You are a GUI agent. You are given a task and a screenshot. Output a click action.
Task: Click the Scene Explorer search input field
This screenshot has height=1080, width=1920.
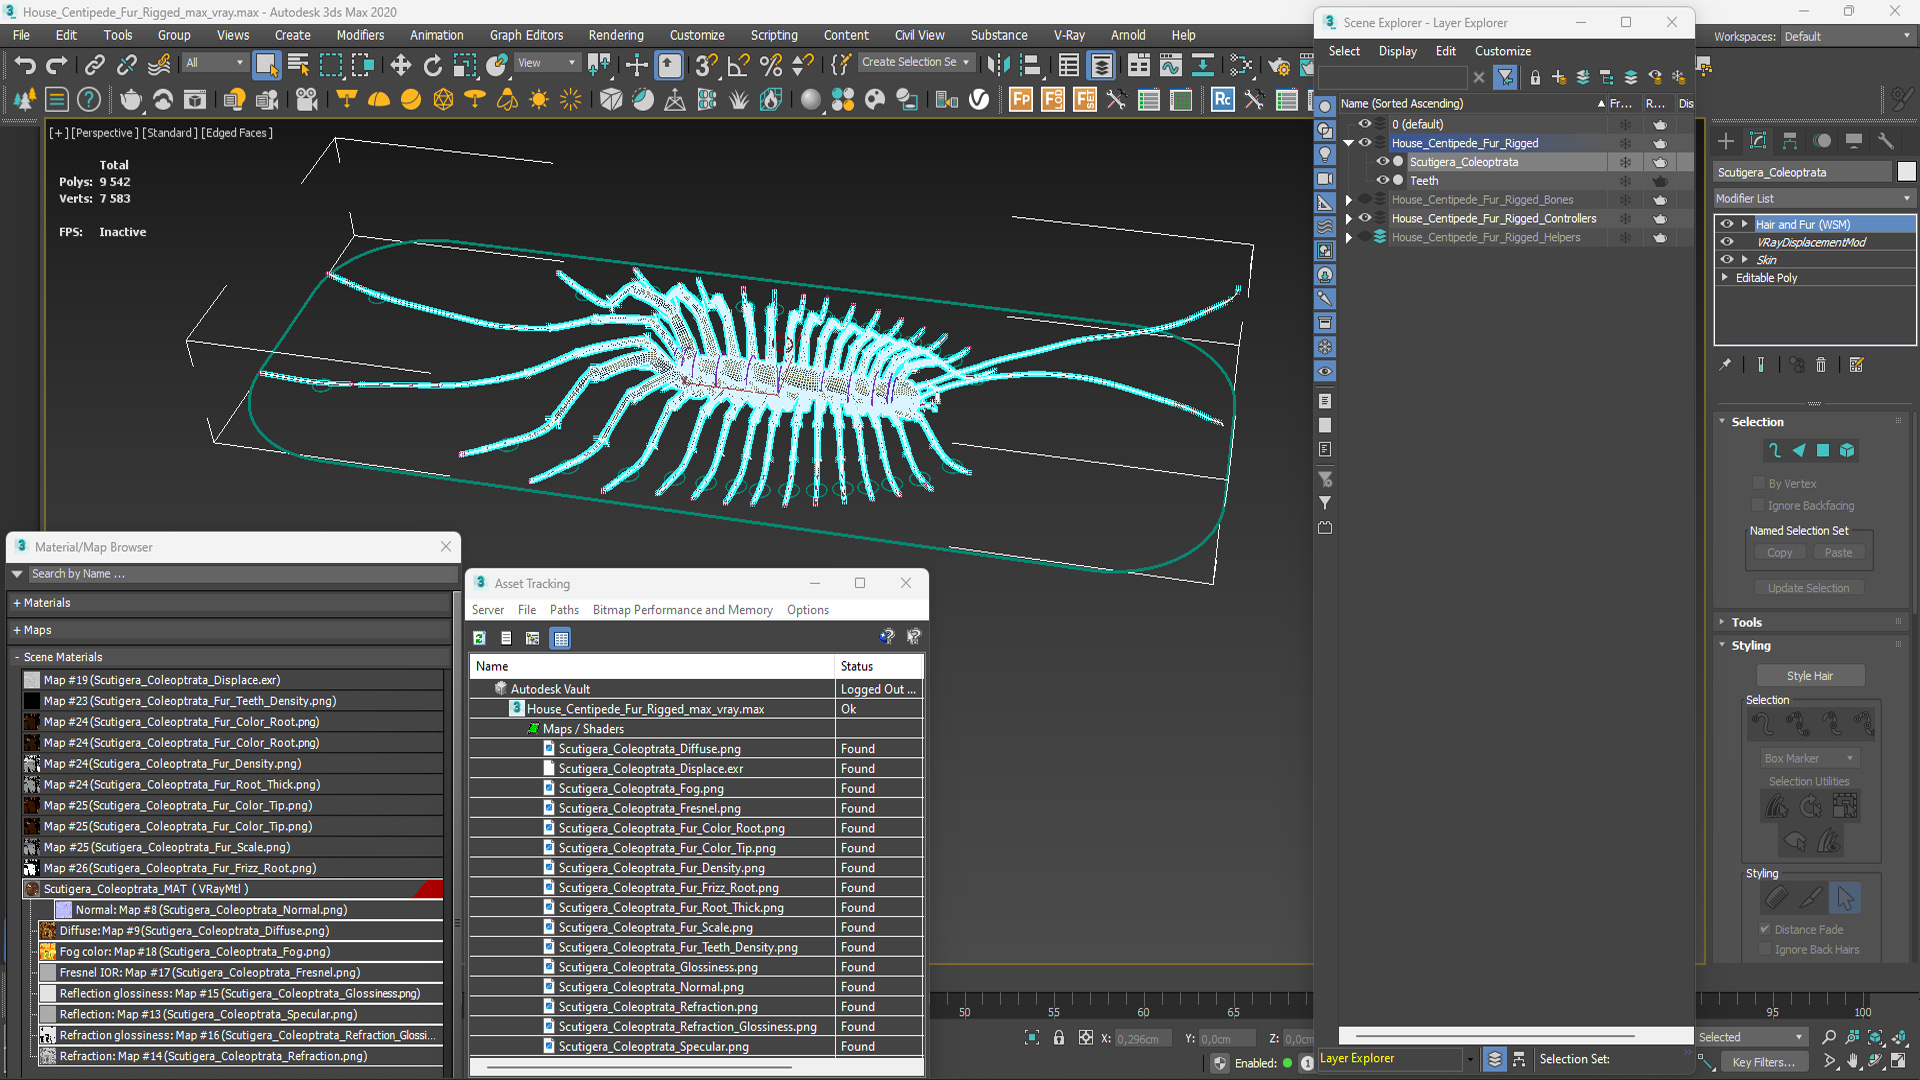coord(1393,77)
